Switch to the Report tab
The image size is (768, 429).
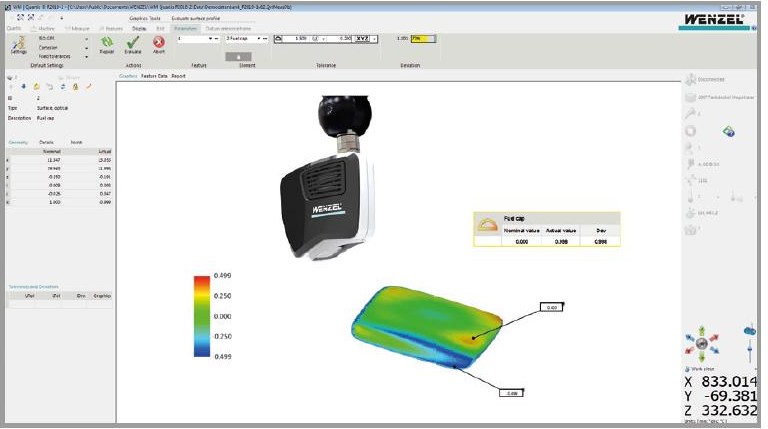point(178,76)
